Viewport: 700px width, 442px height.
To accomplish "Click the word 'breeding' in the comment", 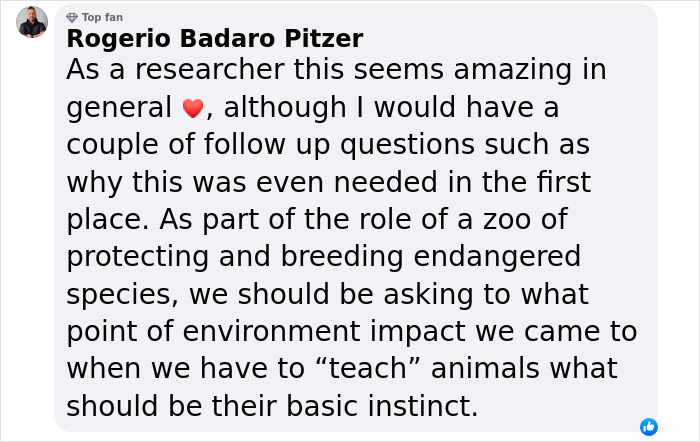I will pyautogui.click(x=342, y=258).
